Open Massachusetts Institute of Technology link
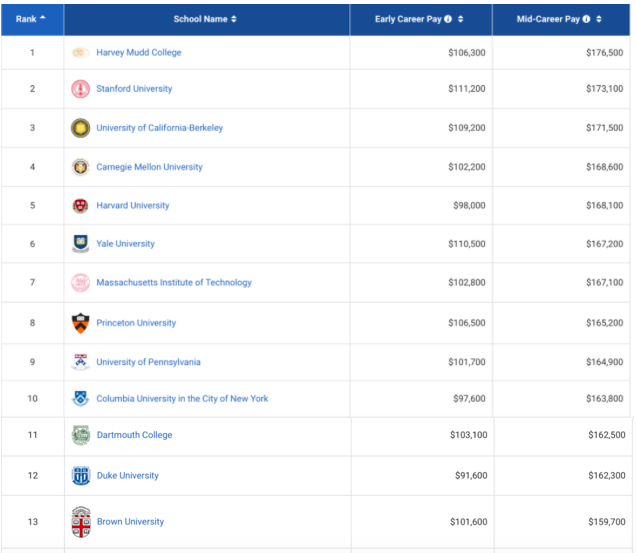The width and height of the screenshot is (636, 553). 174,282
